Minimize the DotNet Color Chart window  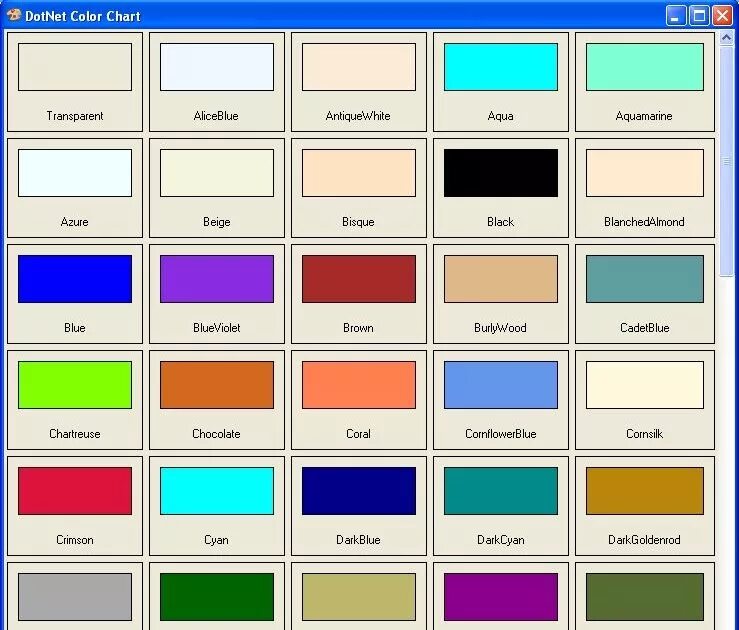pos(676,16)
